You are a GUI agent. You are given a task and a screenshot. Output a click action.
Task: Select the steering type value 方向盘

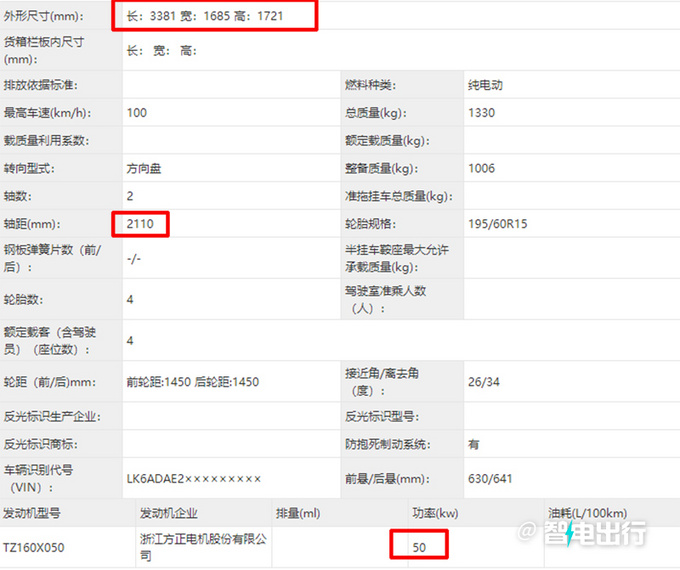144,168
